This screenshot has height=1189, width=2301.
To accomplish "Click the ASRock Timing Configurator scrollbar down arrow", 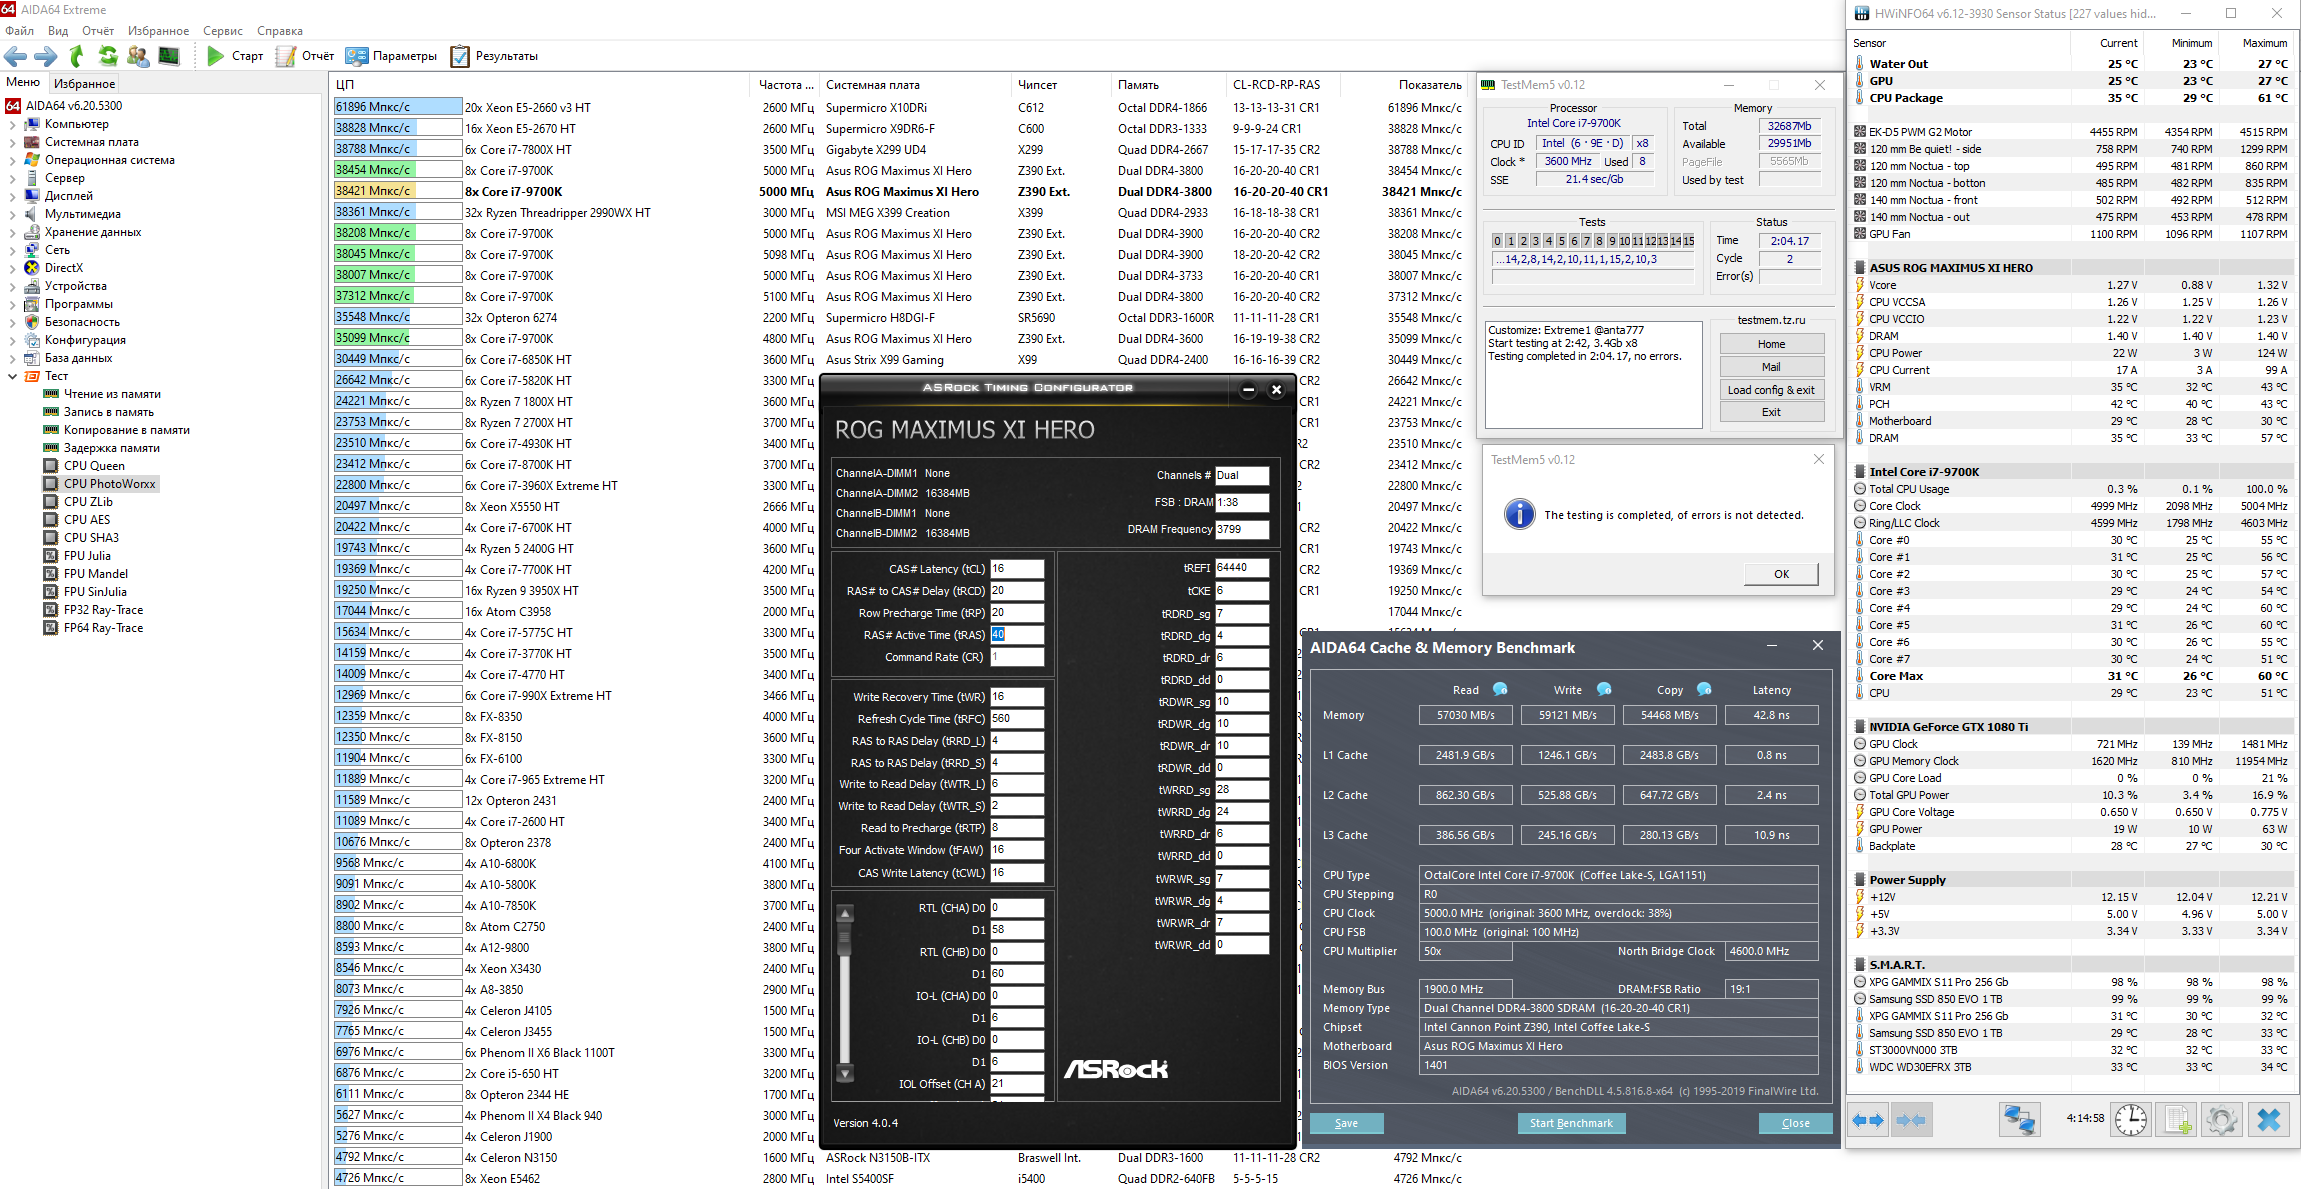I will (845, 1074).
